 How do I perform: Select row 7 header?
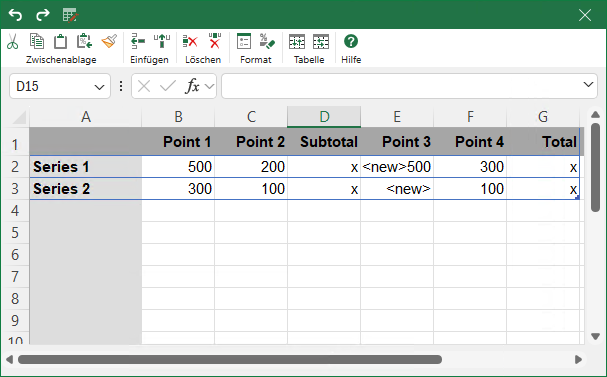click(15, 277)
